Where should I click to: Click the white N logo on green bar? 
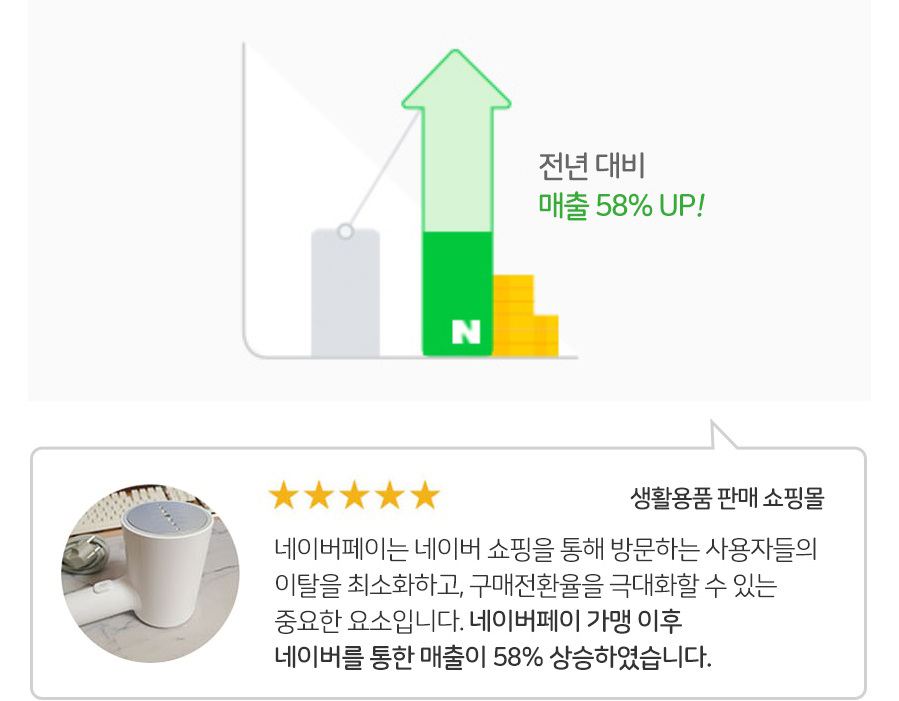465,332
